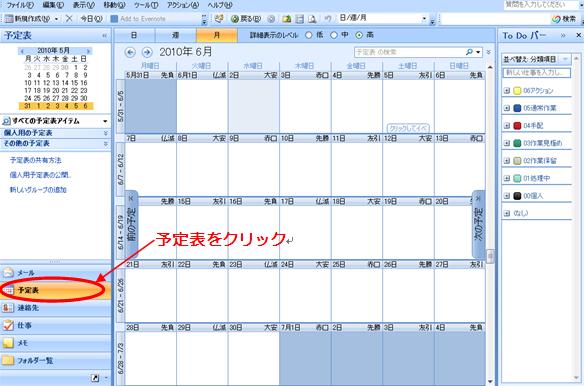Open メール in navigation pane

coord(56,273)
